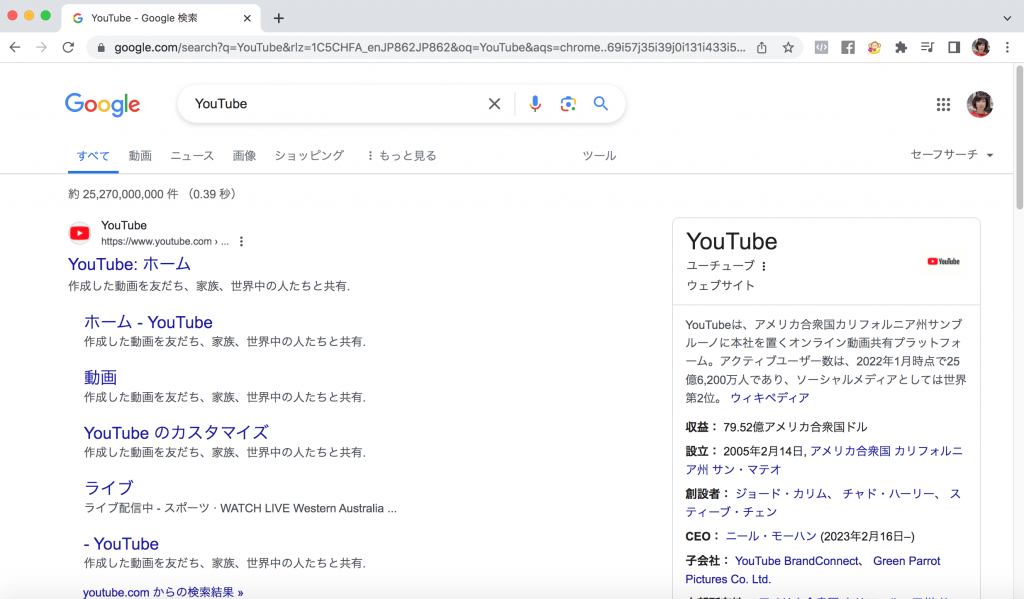This screenshot has width=1024, height=599.
Task: Open the code-bracket extension icon
Action: [x=822, y=47]
